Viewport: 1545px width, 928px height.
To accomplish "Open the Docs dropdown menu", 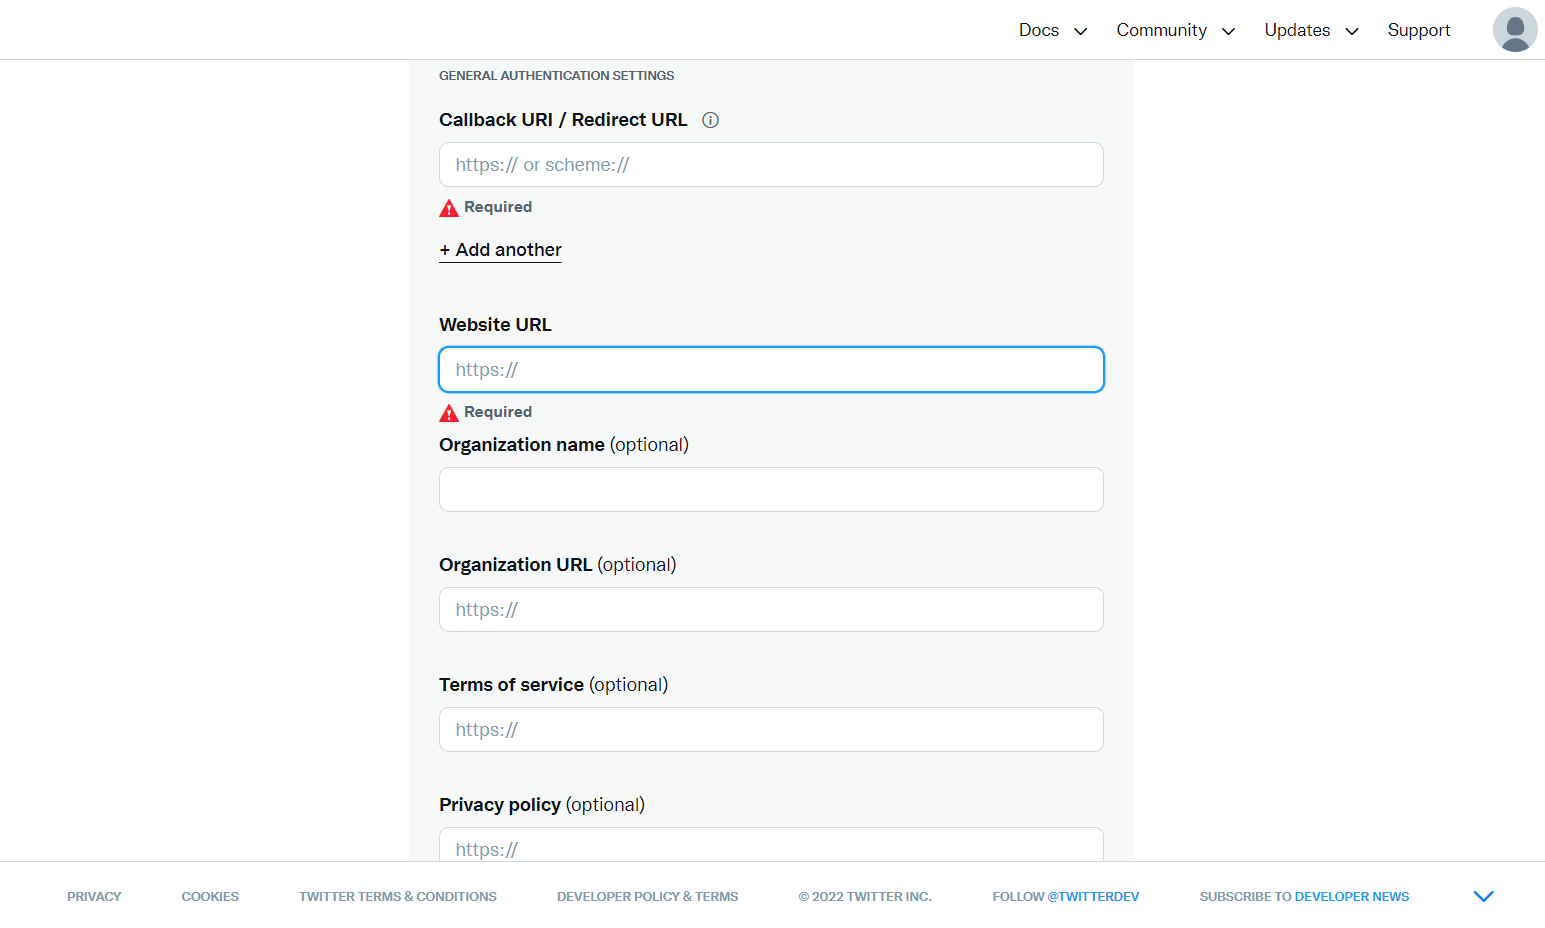I will click(x=1052, y=30).
